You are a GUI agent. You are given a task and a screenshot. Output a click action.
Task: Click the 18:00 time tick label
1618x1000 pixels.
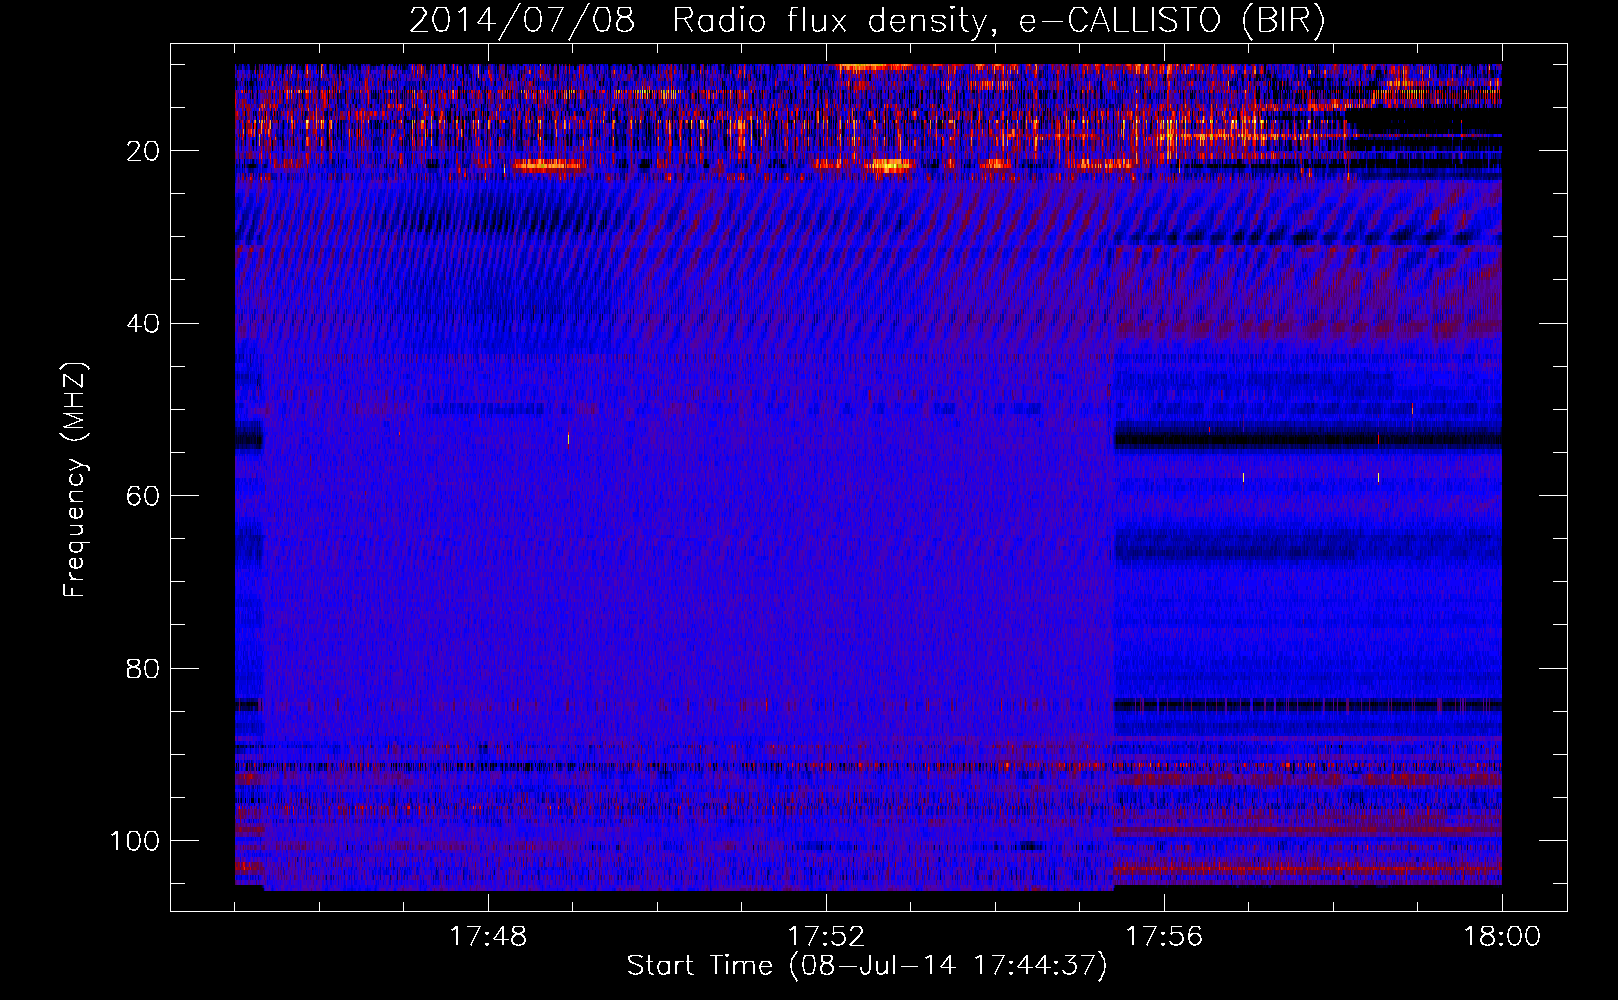(1501, 937)
